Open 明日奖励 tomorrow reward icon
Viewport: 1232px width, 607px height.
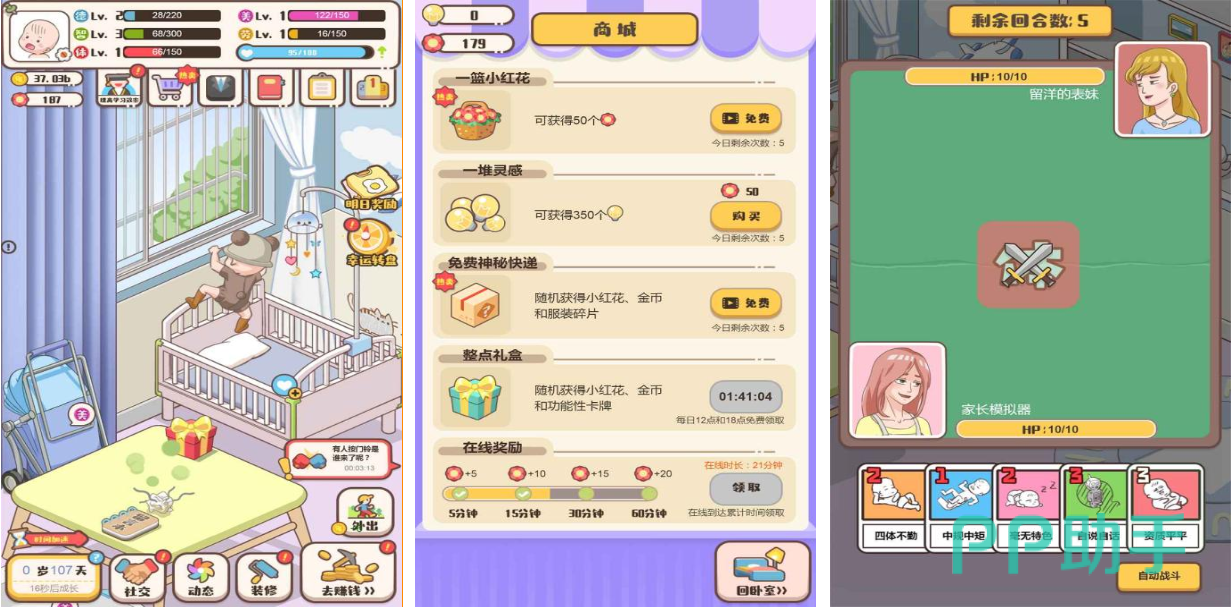coord(371,190)
